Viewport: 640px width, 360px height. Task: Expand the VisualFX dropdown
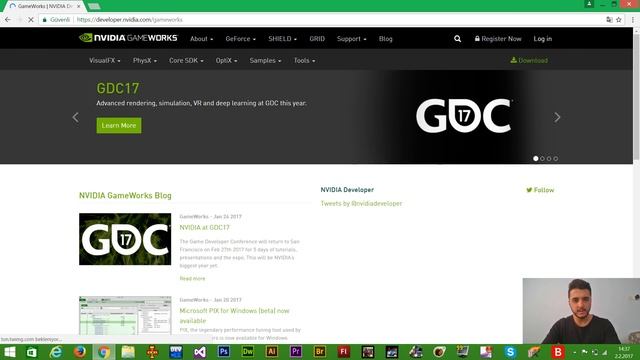click(104, 60)
